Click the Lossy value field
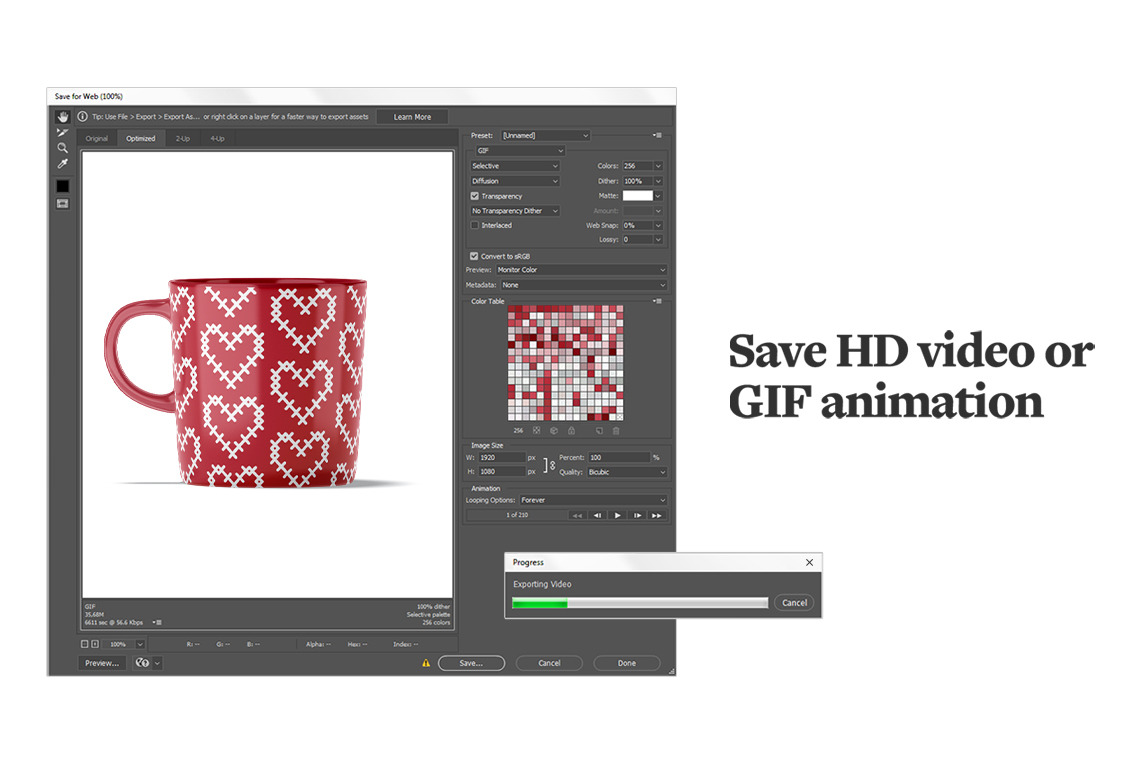The height and width of the screenshot is (759, 1138). 637,239
